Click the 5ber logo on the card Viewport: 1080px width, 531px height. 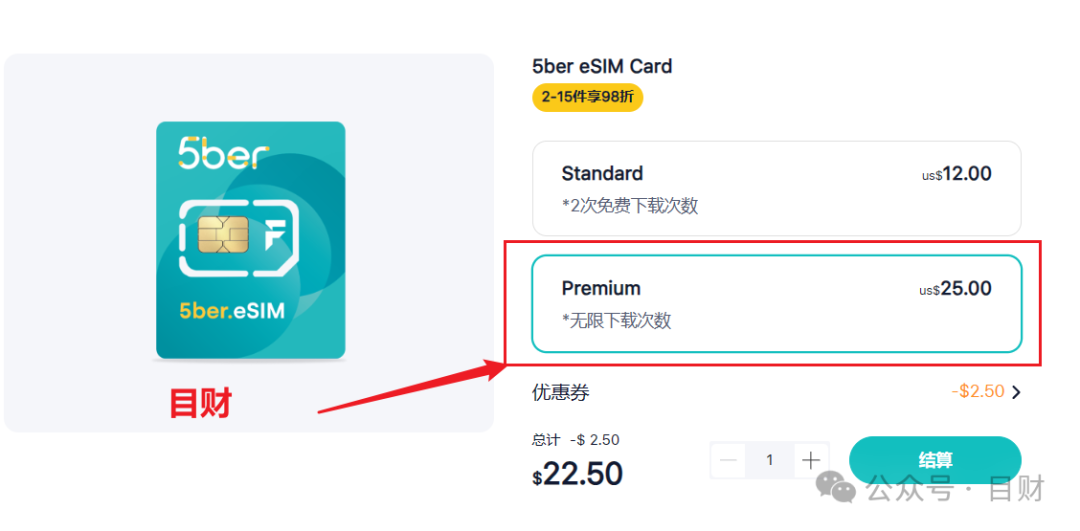223,154
